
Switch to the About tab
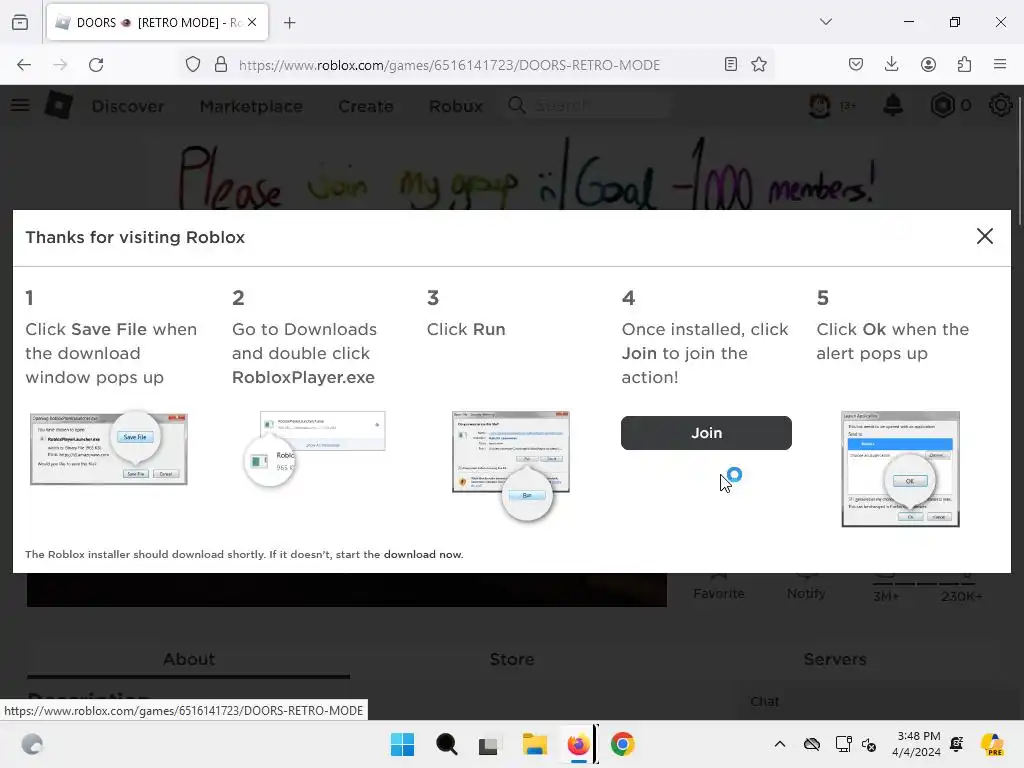[189, 659]
